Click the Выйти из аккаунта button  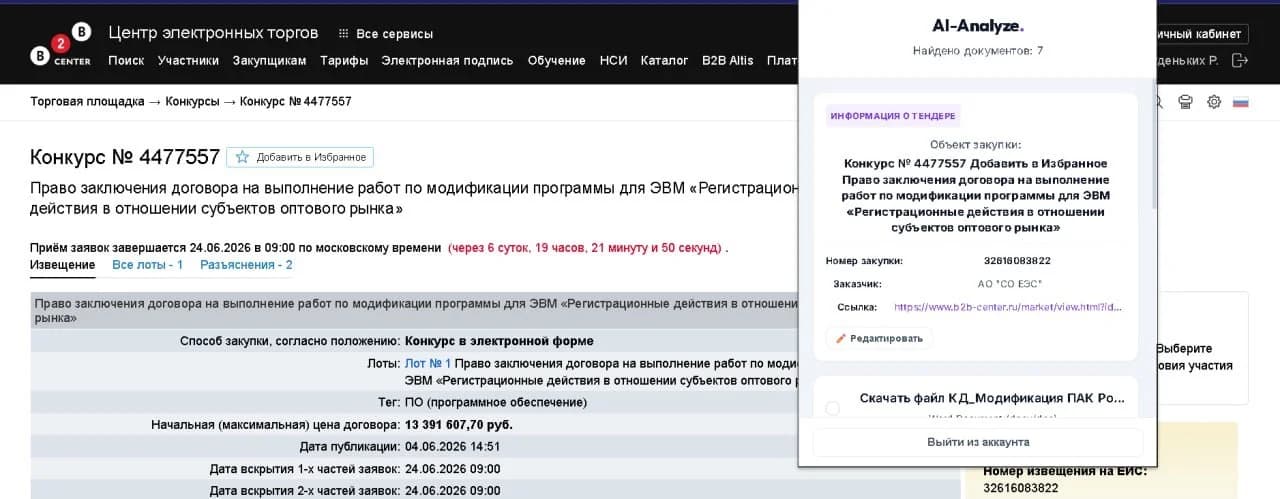(x=978, y=442)
